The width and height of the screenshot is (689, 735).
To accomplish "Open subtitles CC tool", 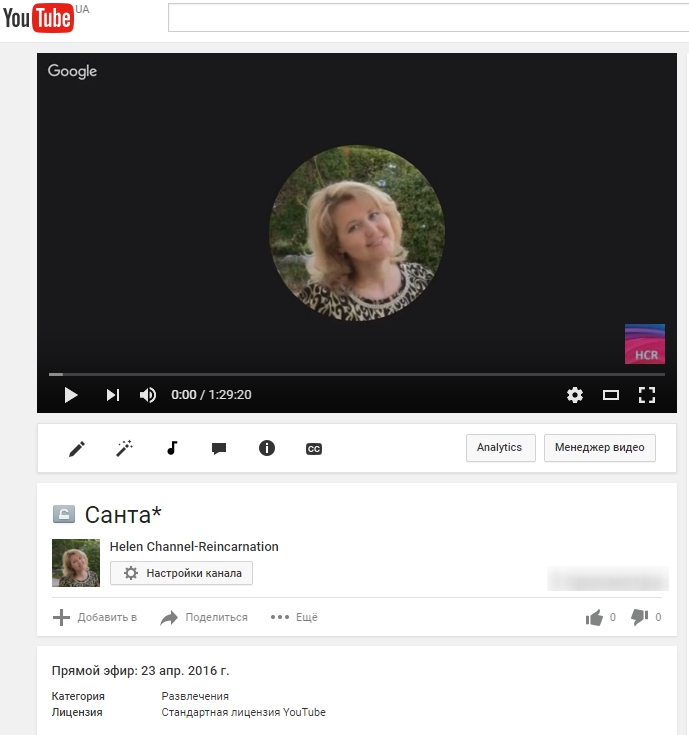I will click(x=314, y=450).
